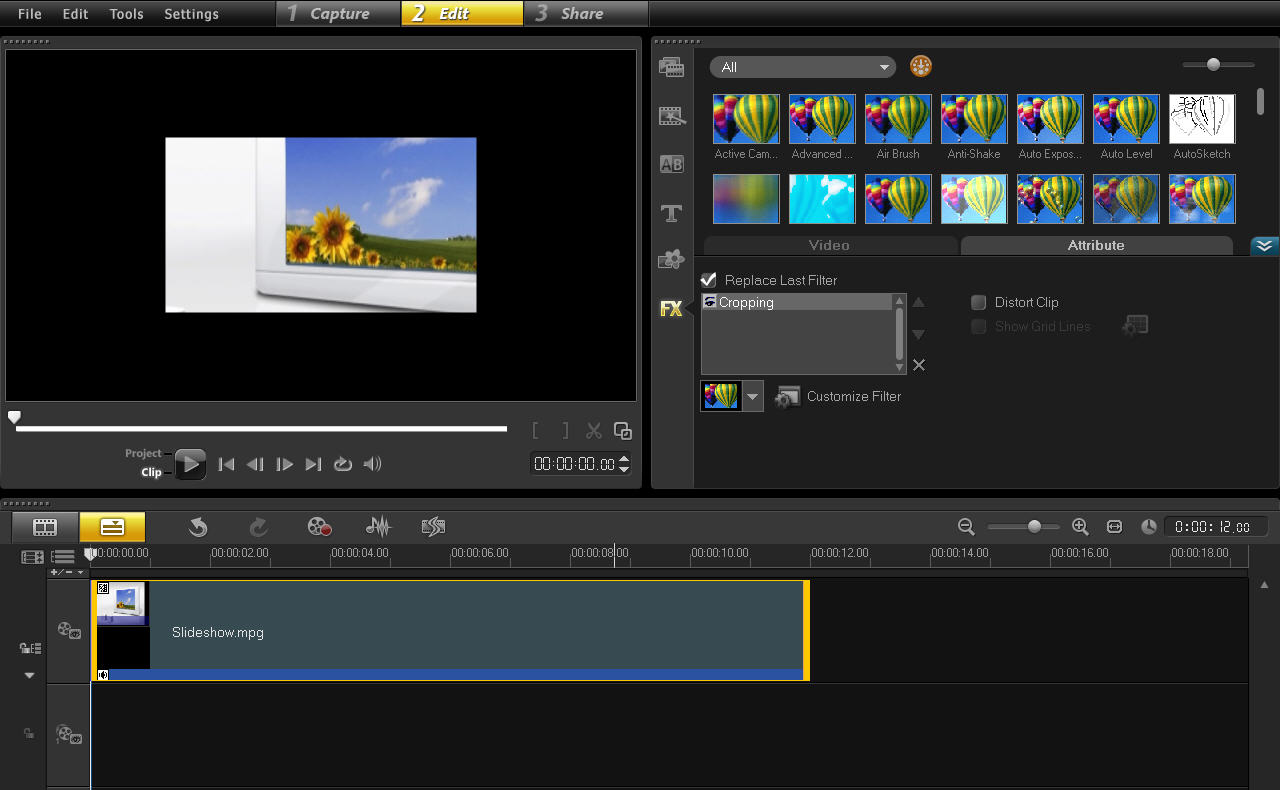1280x790 pixels.
Task: Zoom in on the timeline
Action: tap(1081, 526)
